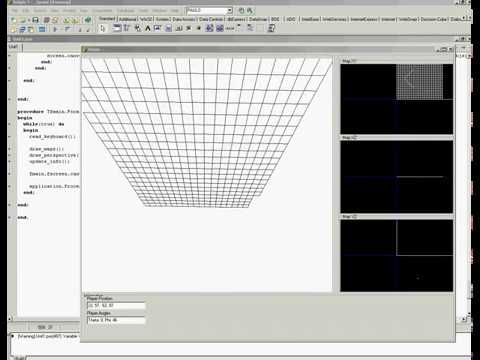Switch to the Data Access palette tab
Viewport: 480px width, 360px height.
(x=184, y=19)
